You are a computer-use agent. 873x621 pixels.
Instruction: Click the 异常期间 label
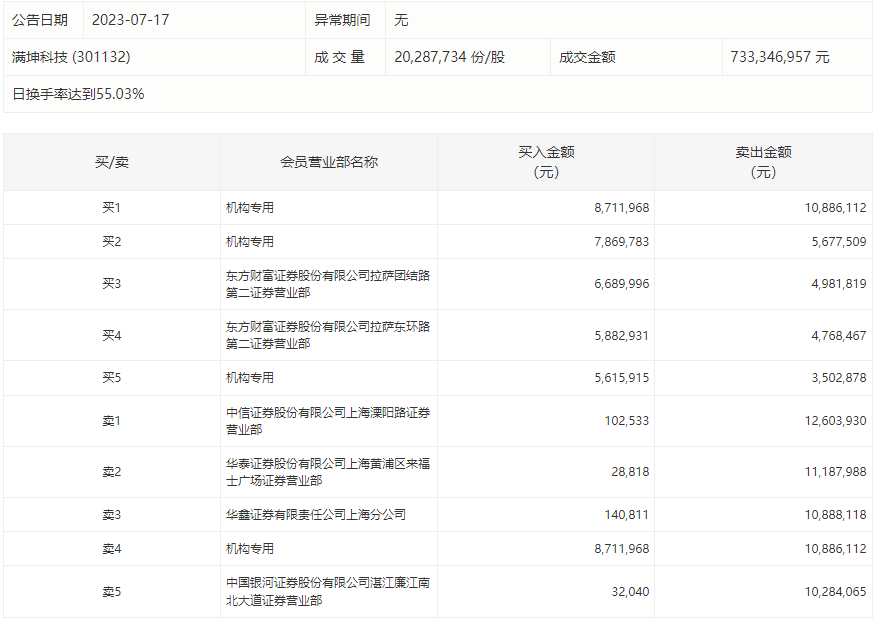tap(342, 20)
